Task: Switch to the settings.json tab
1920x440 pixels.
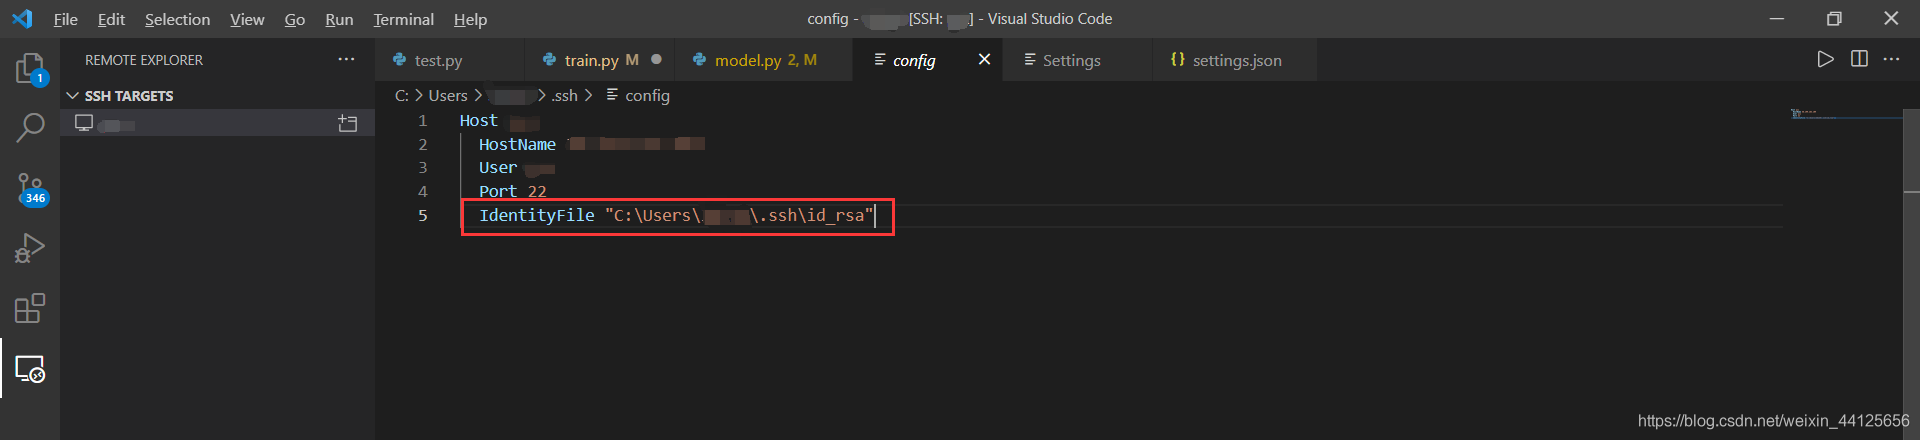Action: (x=1236, y=60)
